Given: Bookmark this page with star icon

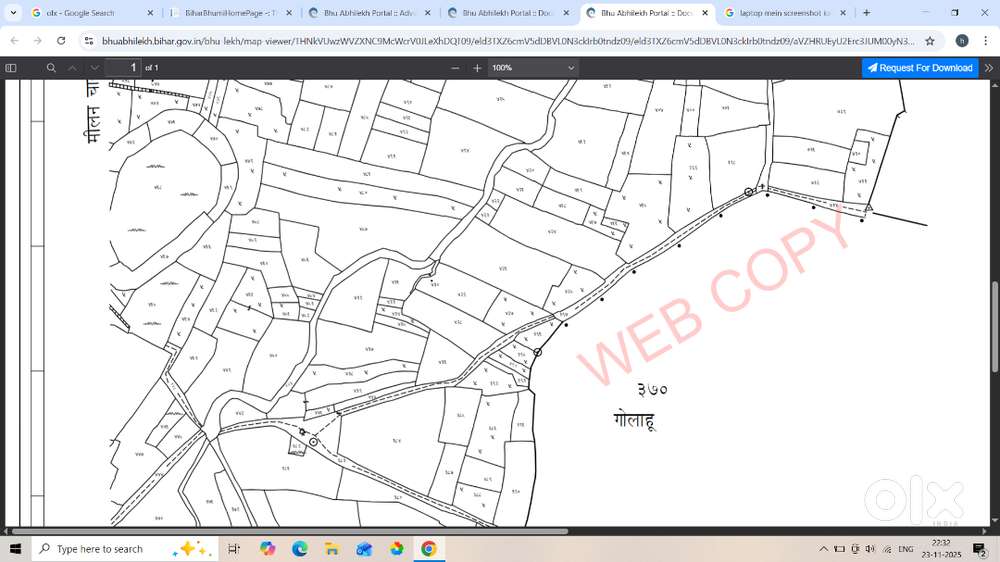Looking at the screenshot, I should [x=930, y=41].
